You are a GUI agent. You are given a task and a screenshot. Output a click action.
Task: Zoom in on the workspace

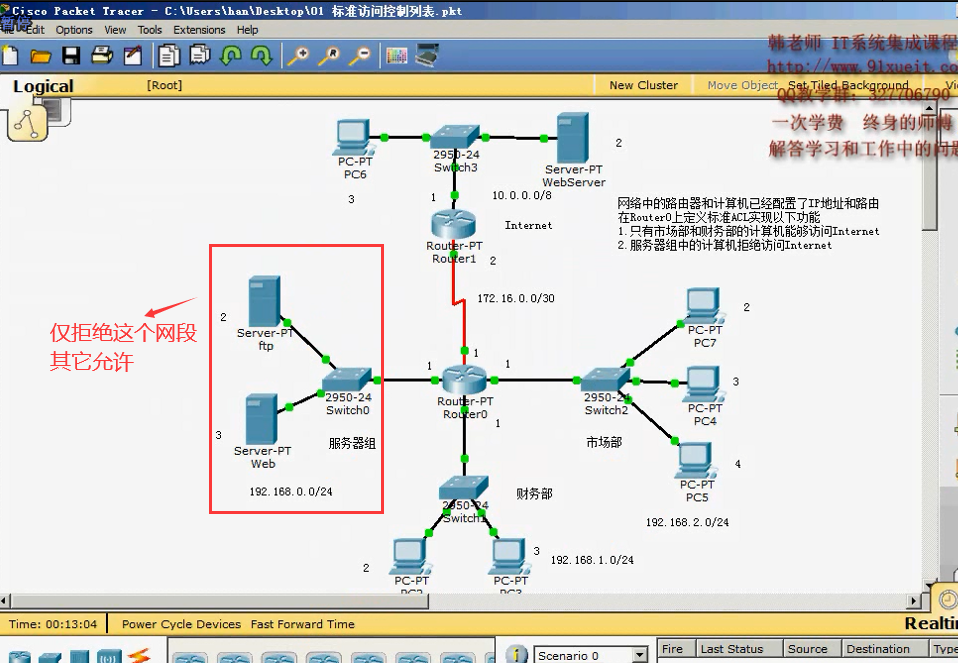(298, 56)
